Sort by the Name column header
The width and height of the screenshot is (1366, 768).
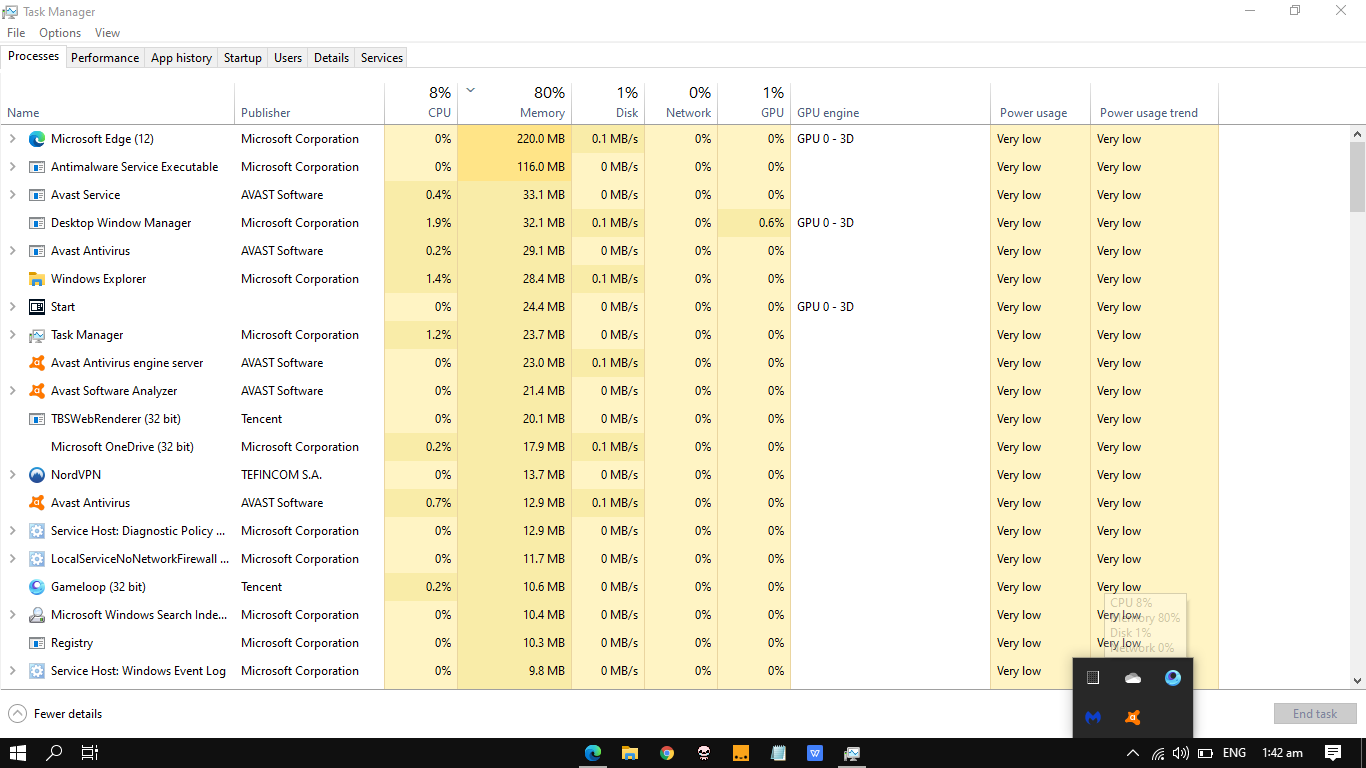118,104
